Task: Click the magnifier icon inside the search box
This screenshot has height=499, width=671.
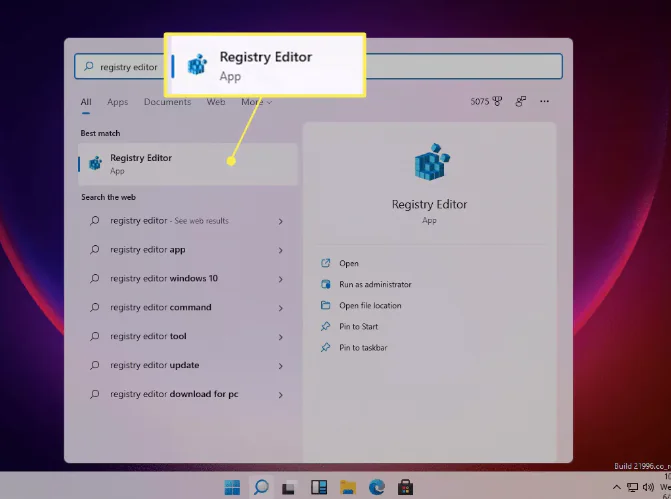Action: click(89, 66)
